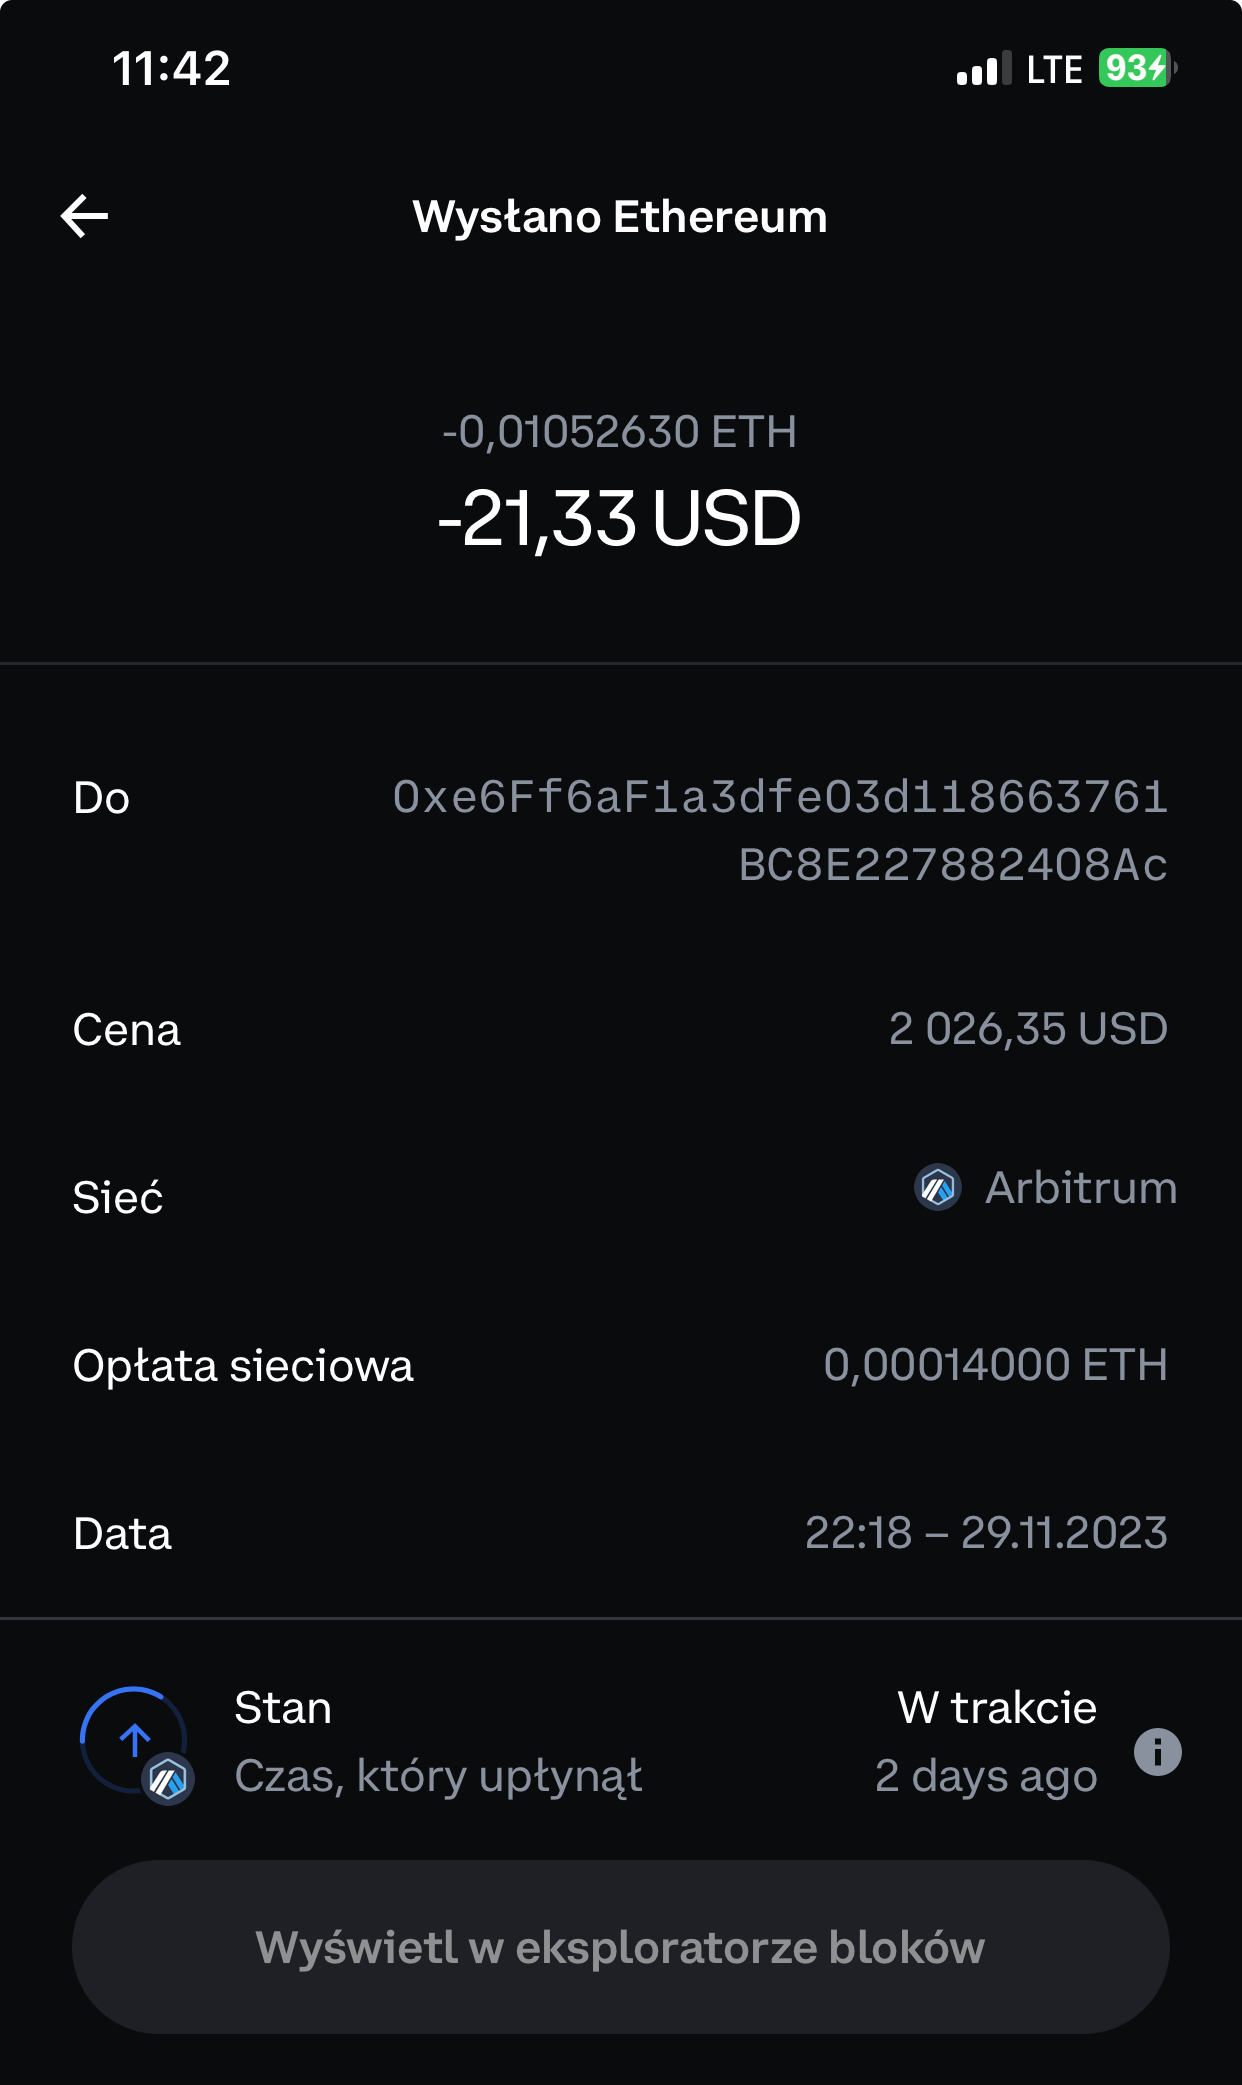The height and width of the screenshot is (2085, 1242).
Task: Tap the 11:42 clock in status bar
Action: [x=171, y=69]
